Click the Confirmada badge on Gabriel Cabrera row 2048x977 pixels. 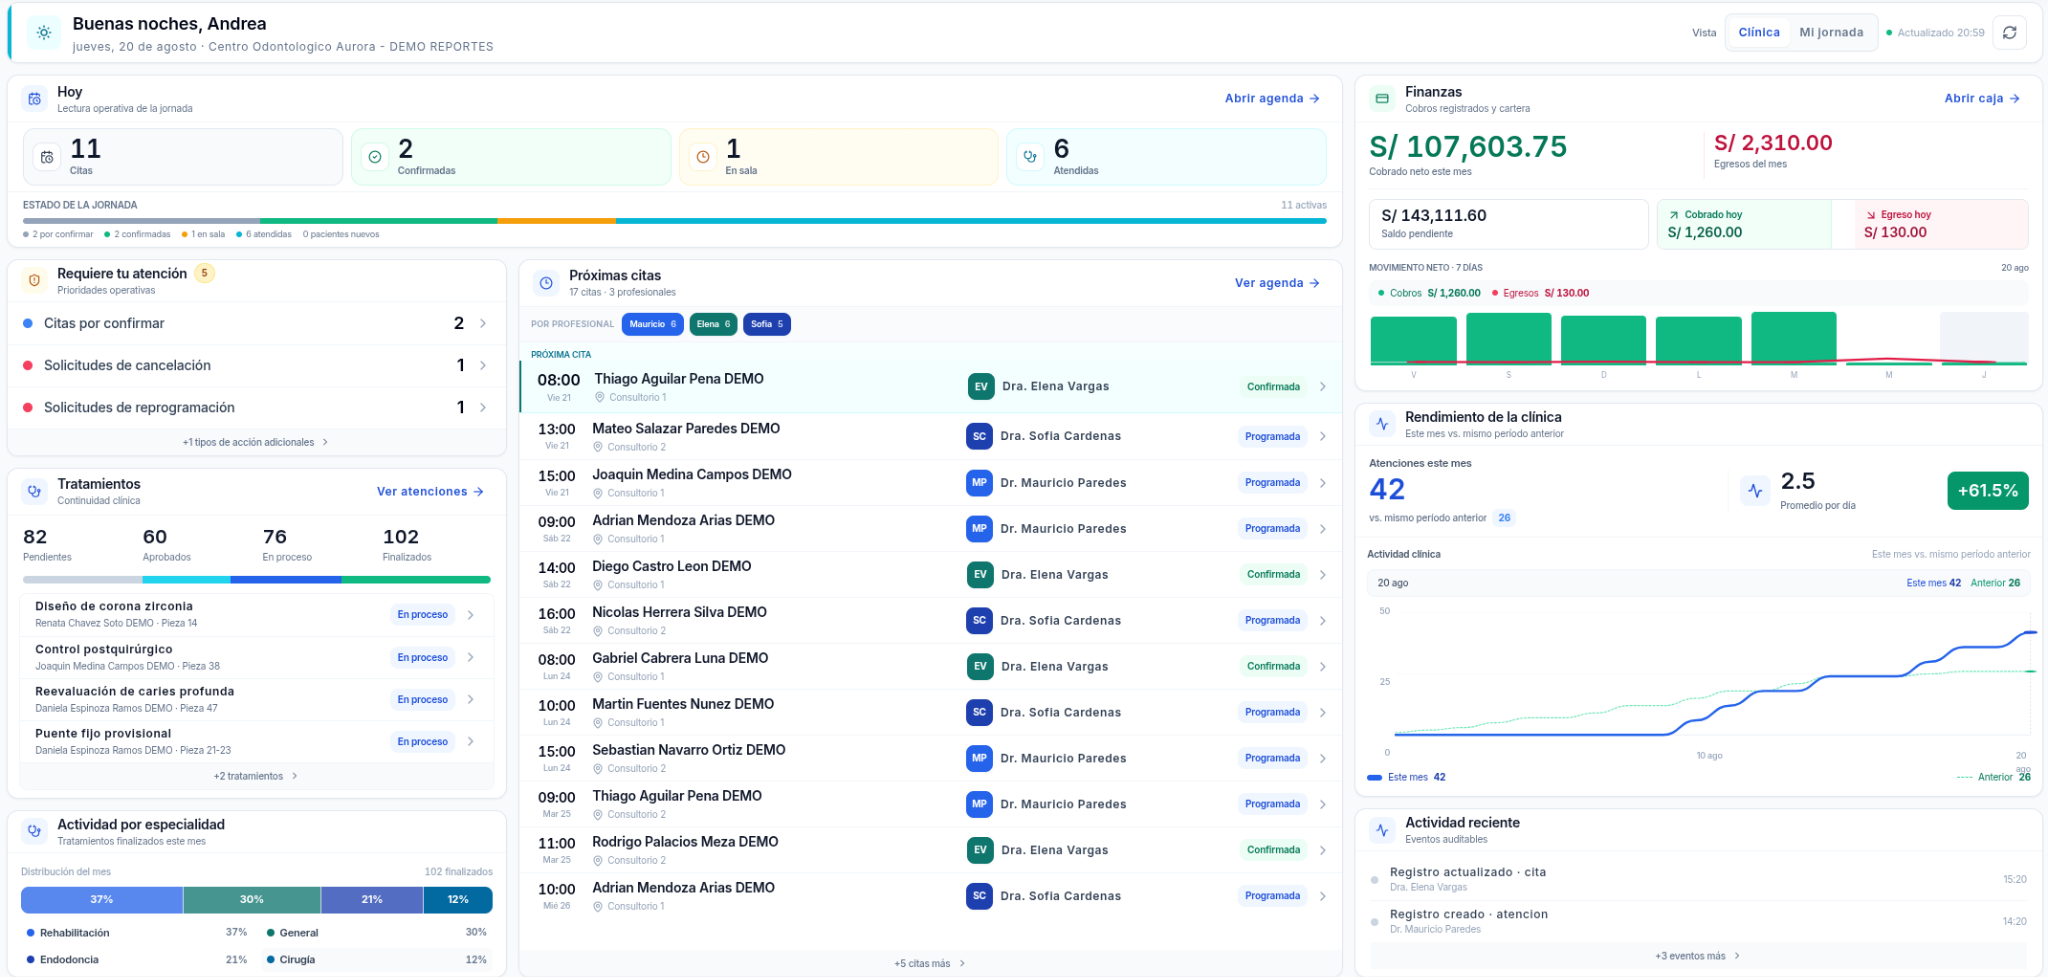click(x=1273, y=666)
